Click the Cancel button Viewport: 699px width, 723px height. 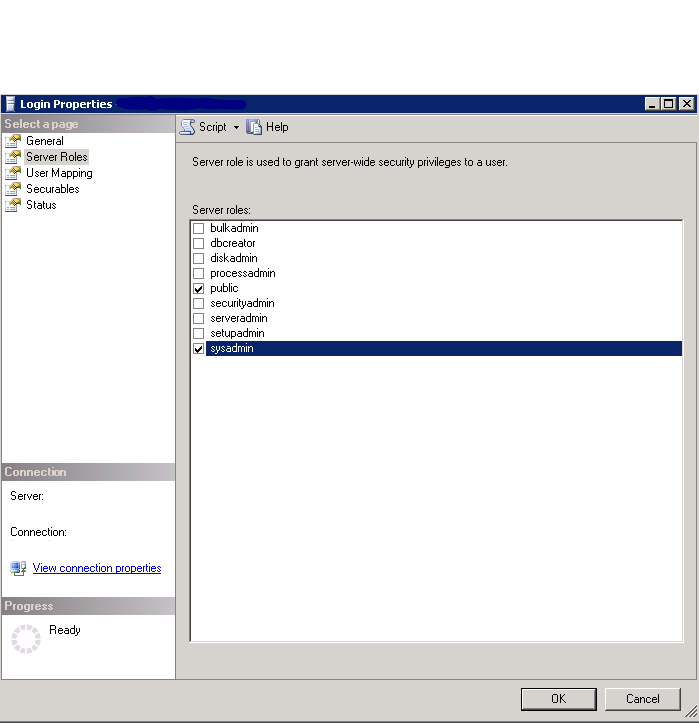643,699
